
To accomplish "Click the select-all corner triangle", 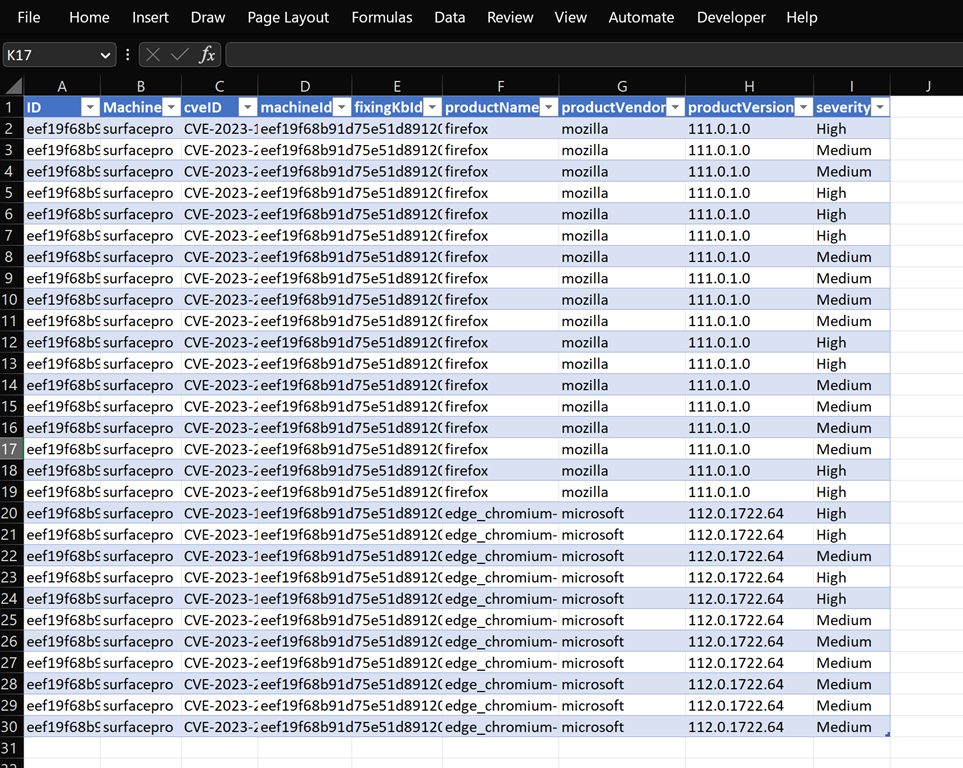I will click(11, 86).
